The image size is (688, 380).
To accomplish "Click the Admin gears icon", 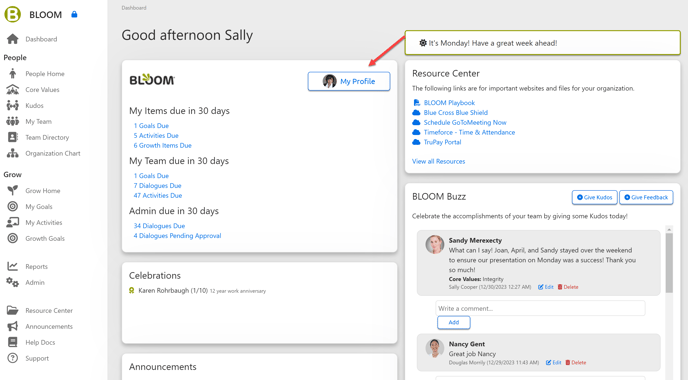I will pyautogui.click(x=13, y=283).
